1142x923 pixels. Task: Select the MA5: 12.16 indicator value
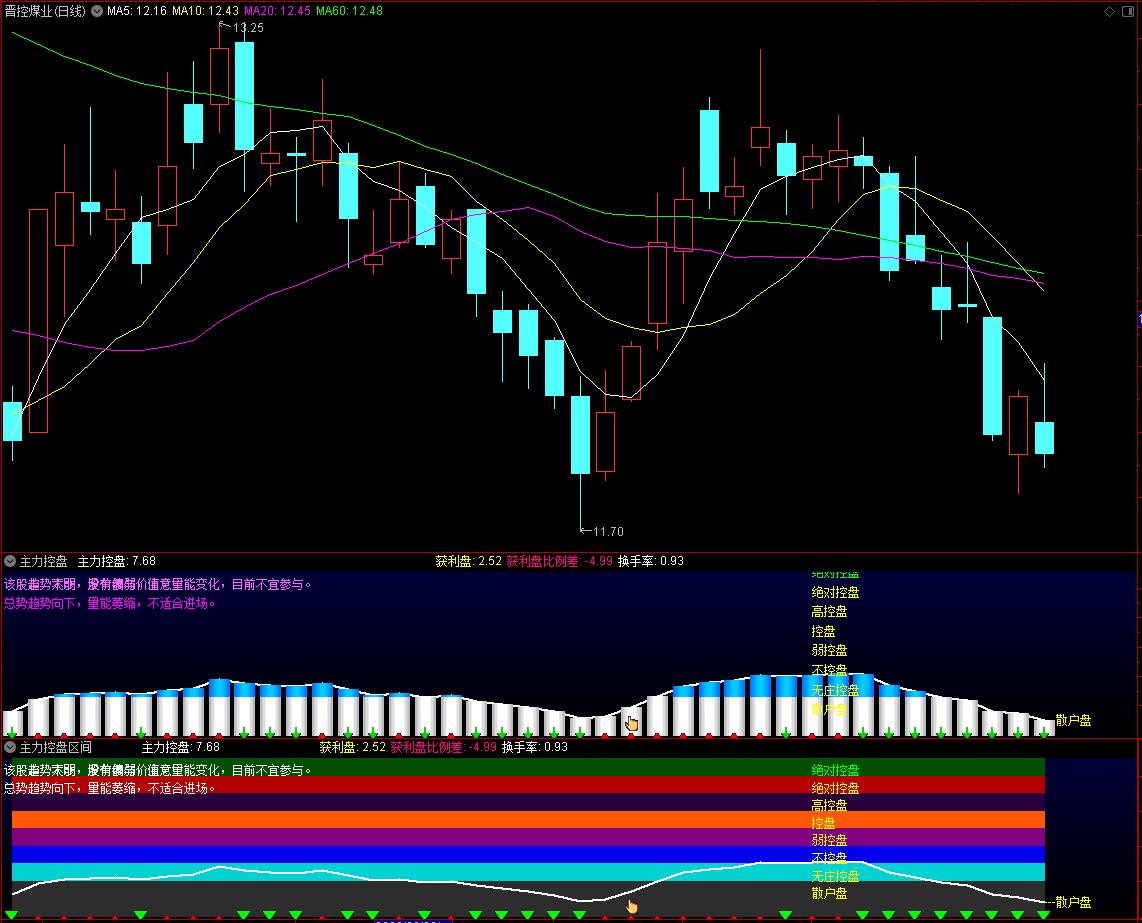137,11
